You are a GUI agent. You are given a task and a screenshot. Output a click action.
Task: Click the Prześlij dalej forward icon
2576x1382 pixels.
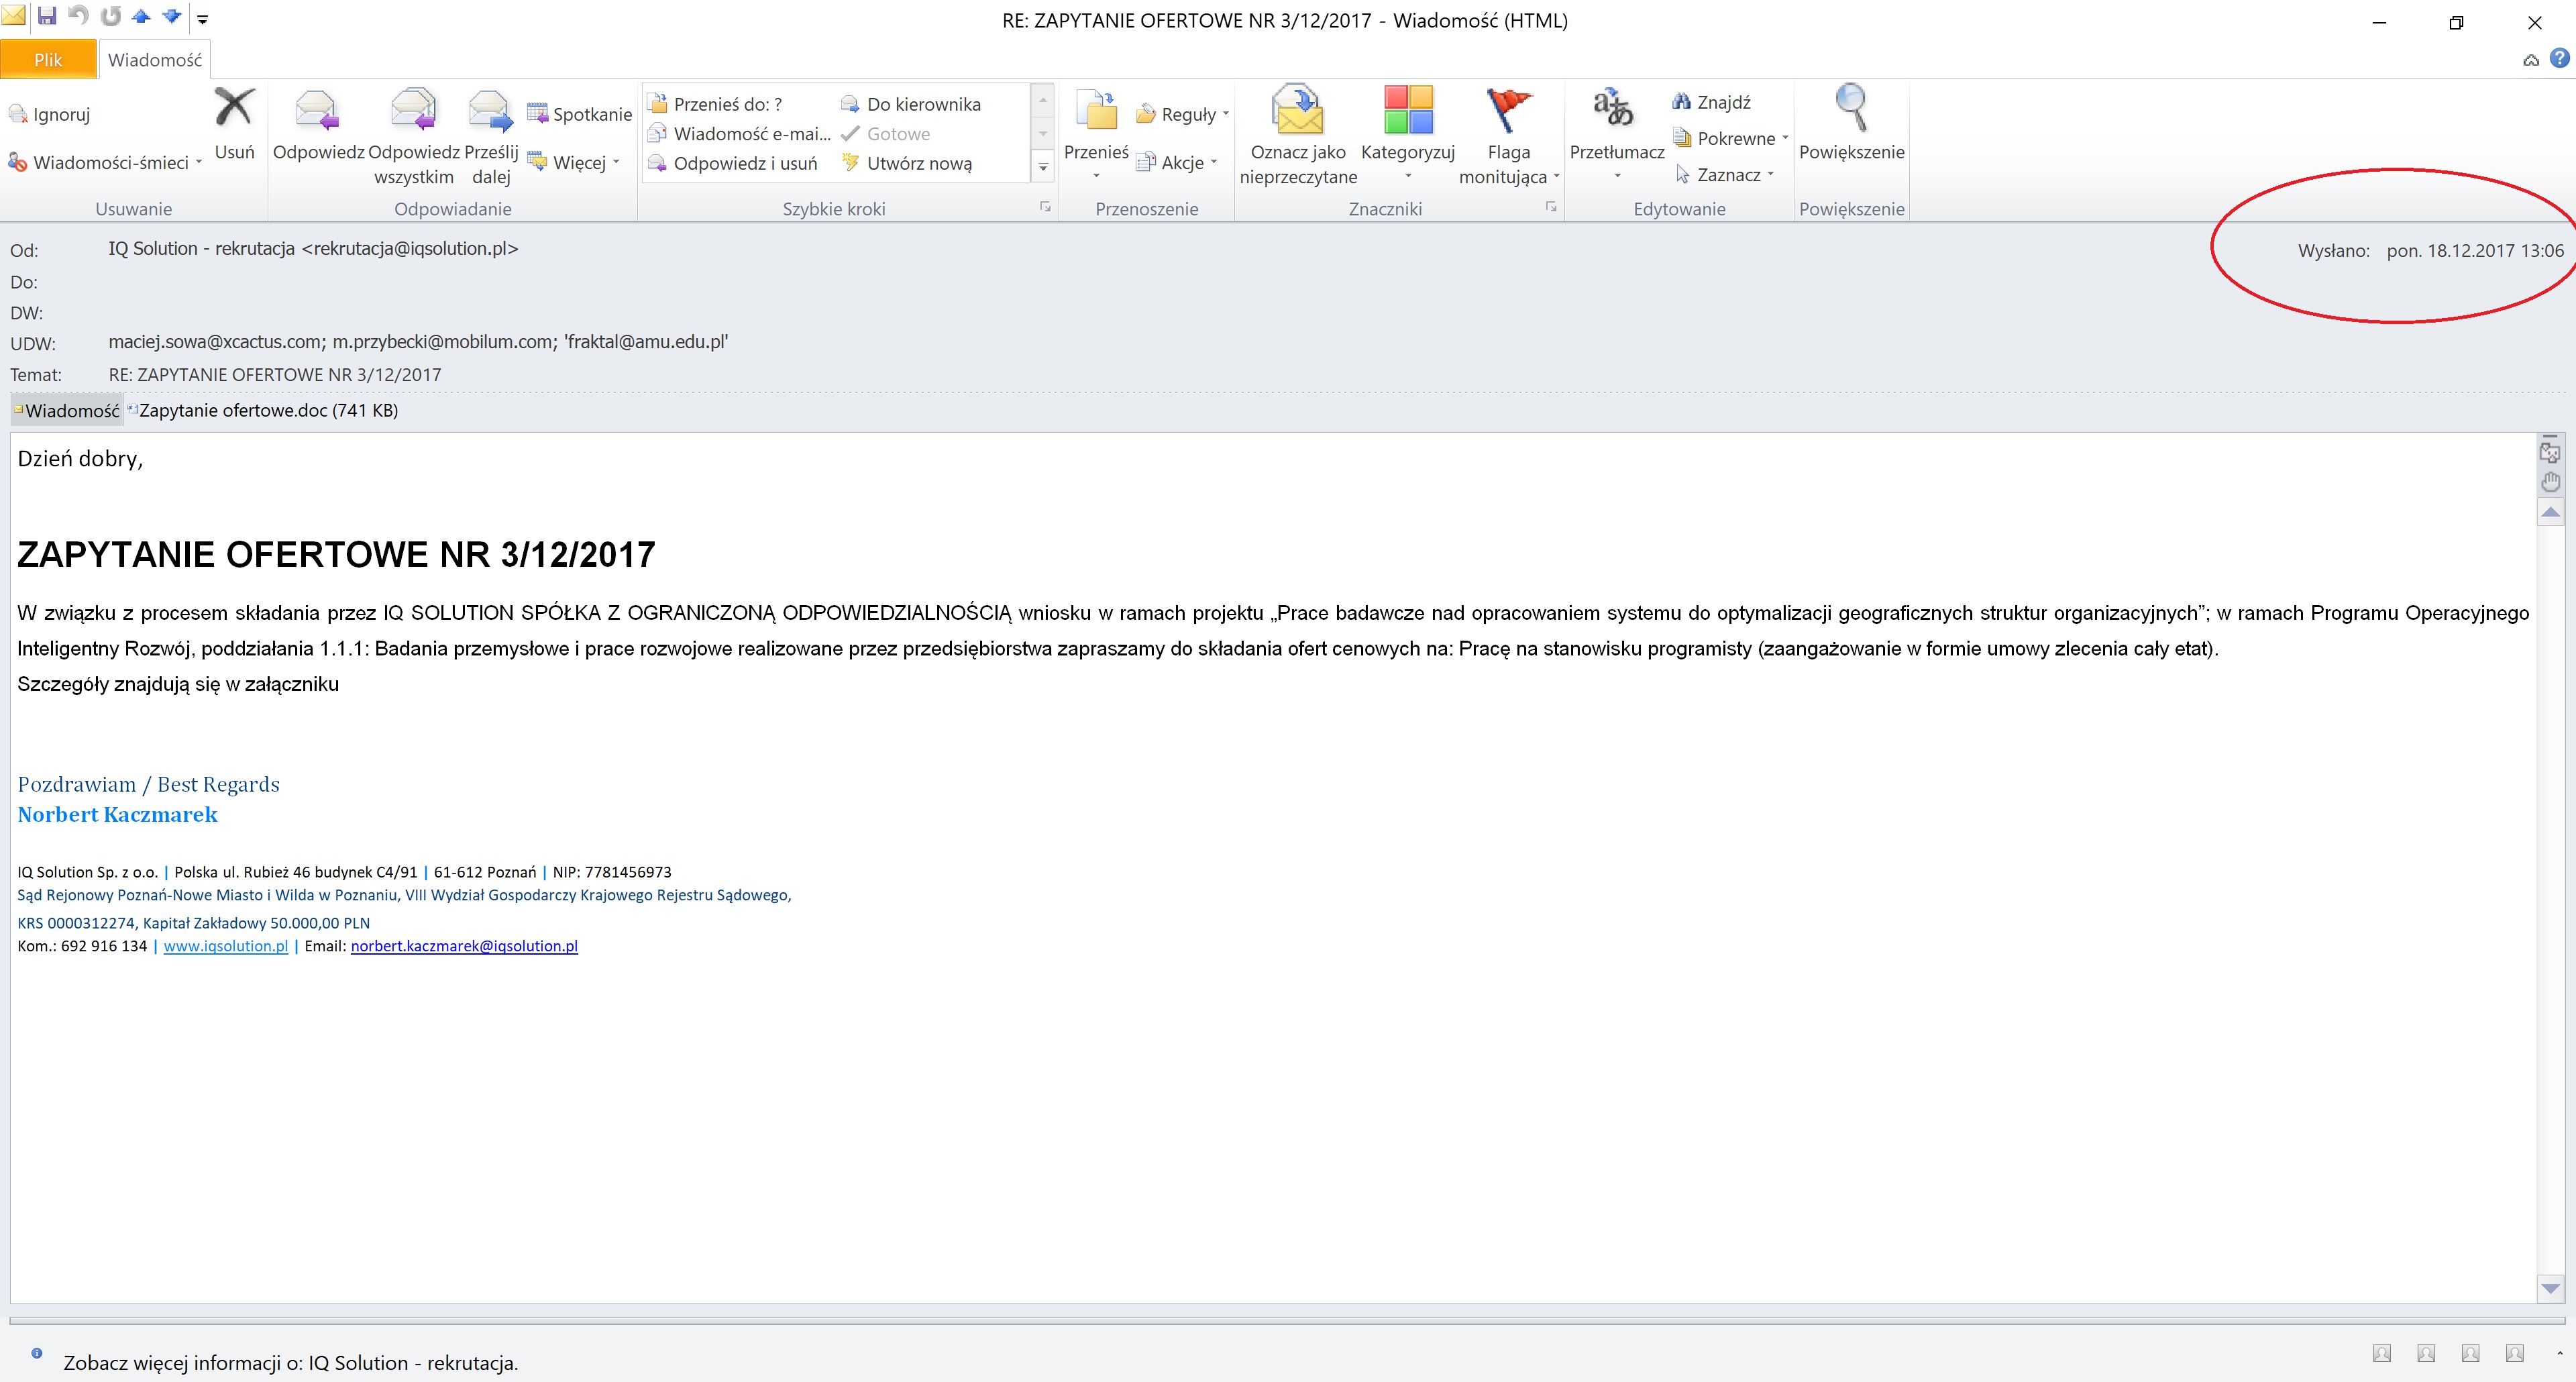pos(490,112)
